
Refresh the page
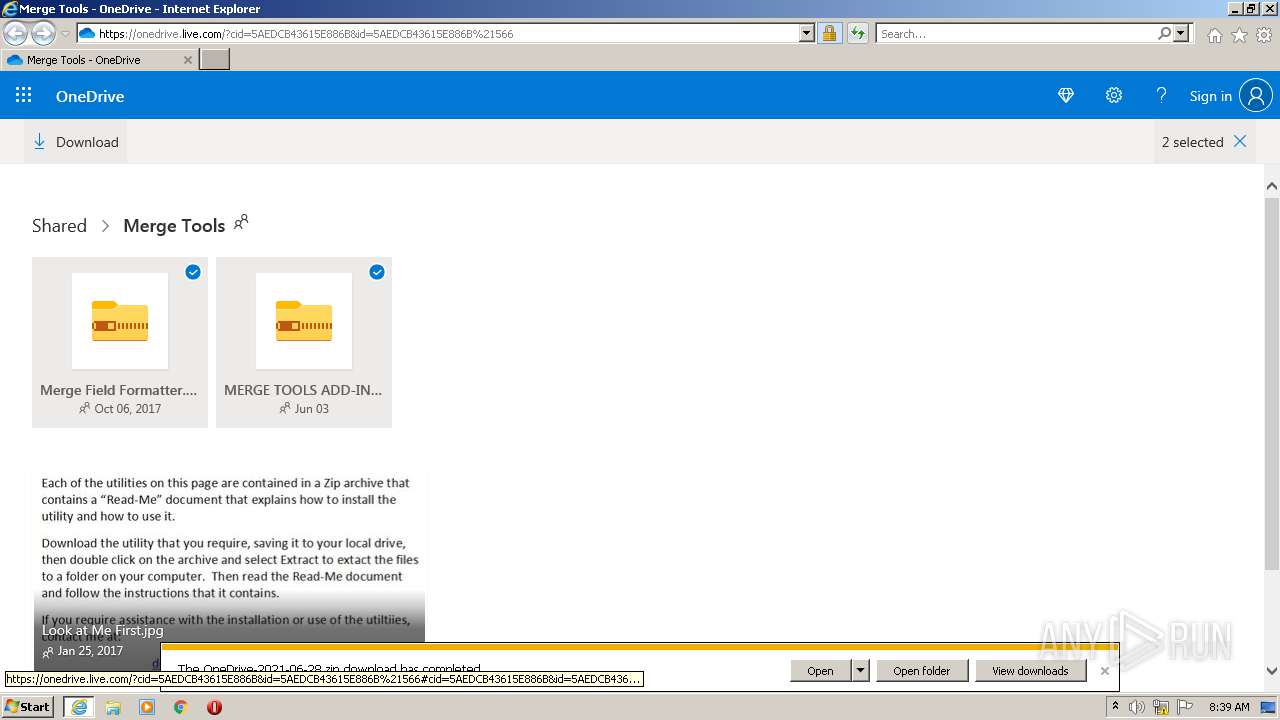pyautogui.click(x=857, y=33)
